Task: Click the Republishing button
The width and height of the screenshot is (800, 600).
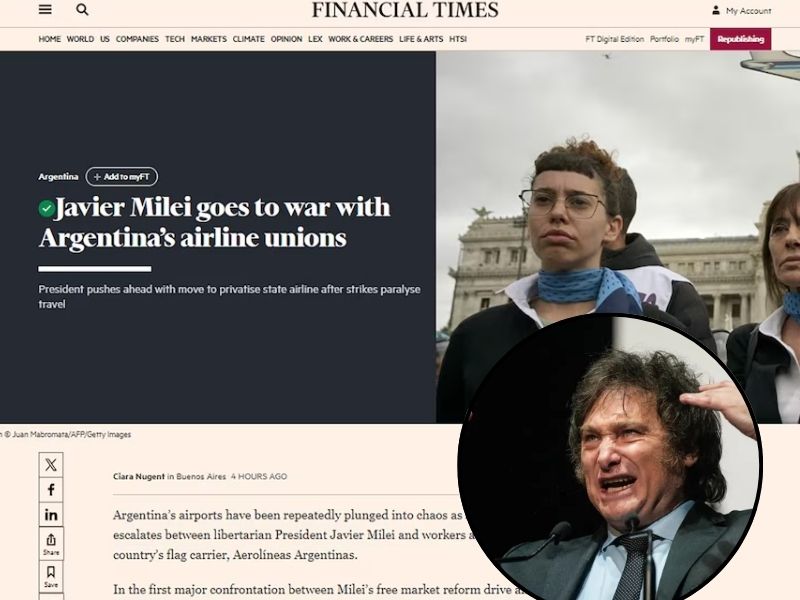Action: click(x=740, y=39)
